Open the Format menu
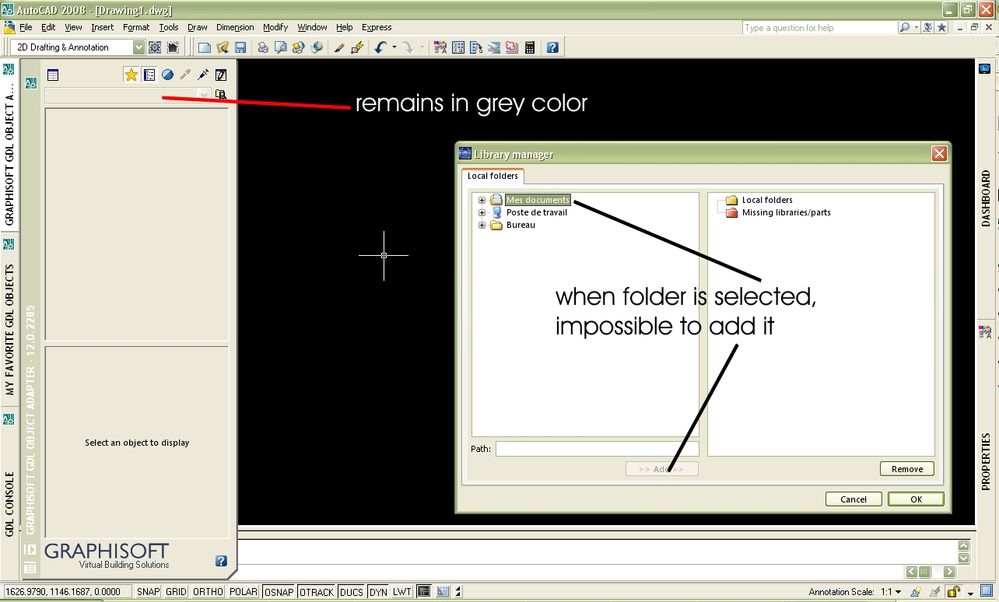Viewport: 999px width, 602px height. pyautogui.click(x=136, y=27)
